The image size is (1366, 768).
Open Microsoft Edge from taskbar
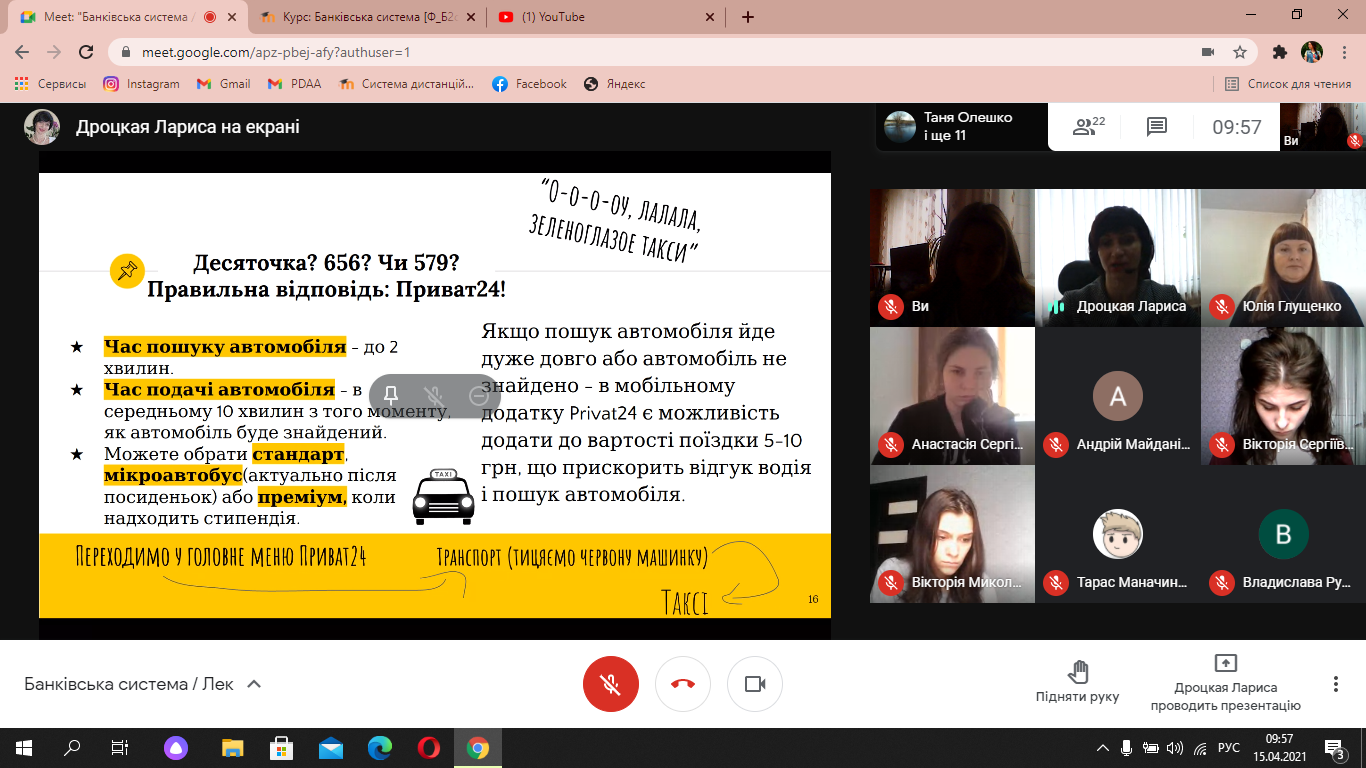click(x=380, y=747)
